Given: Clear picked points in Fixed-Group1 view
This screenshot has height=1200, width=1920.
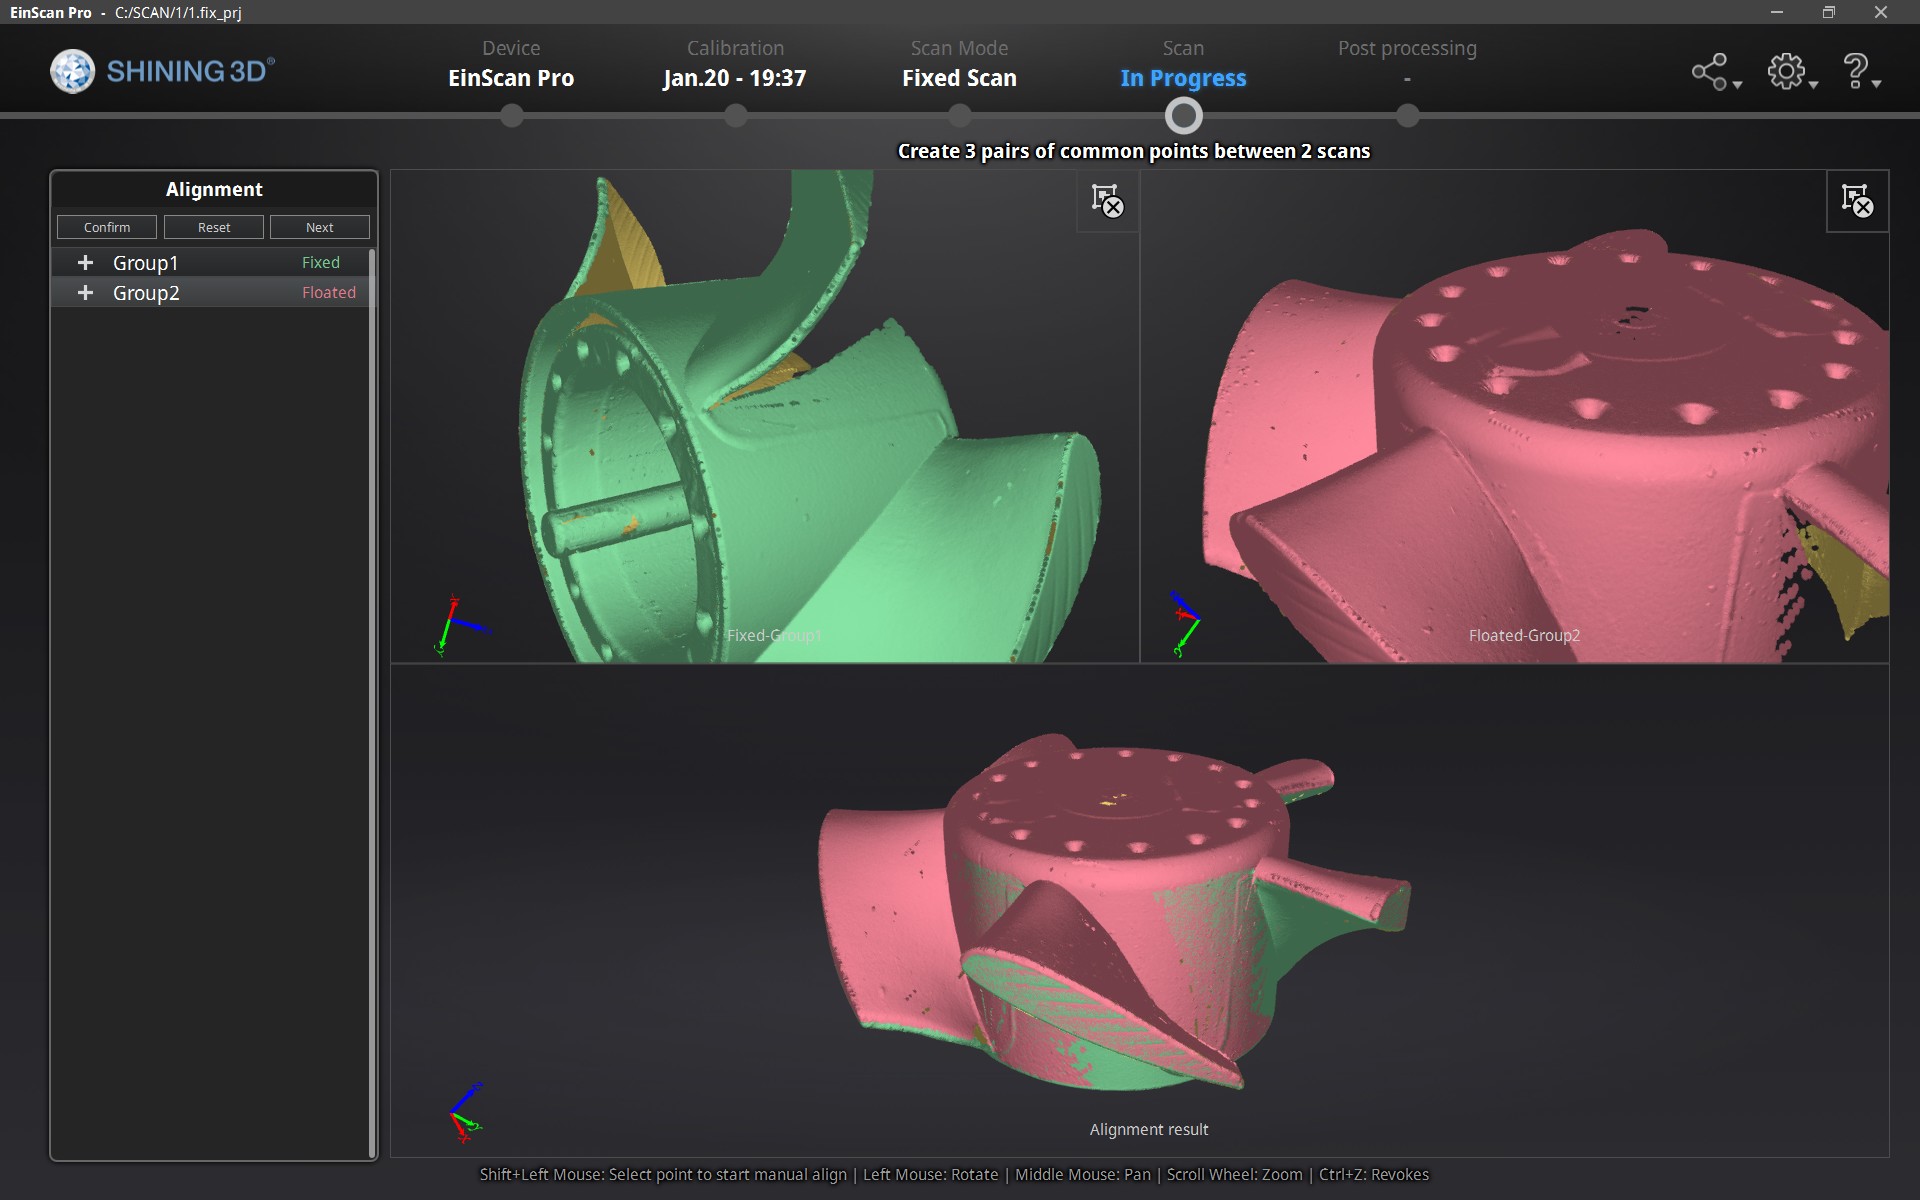Looking at the screenshot, I should point(1107,201).
